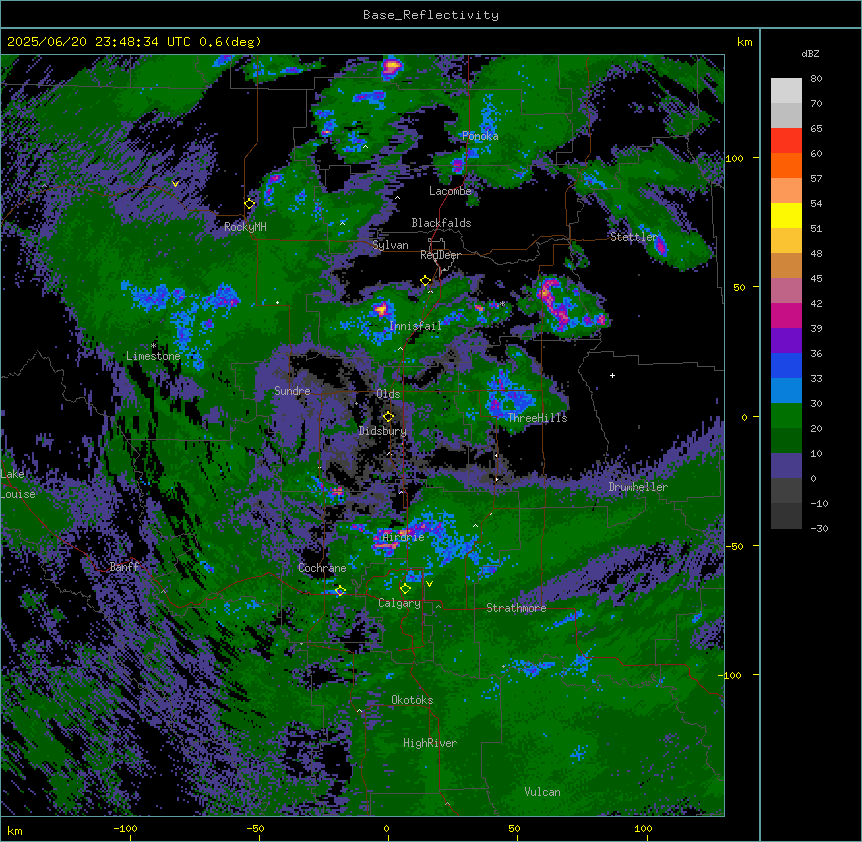Image resolution: width=862 pixels, height=842 pixels.
Task: Click the Banff label on the map
Action: [124, 567]
